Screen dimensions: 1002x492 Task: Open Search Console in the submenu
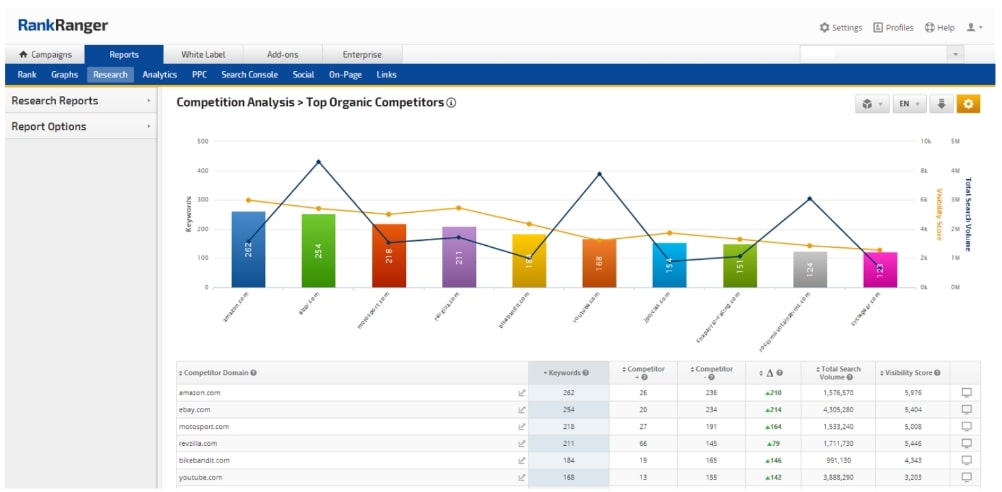pos(250,75)
